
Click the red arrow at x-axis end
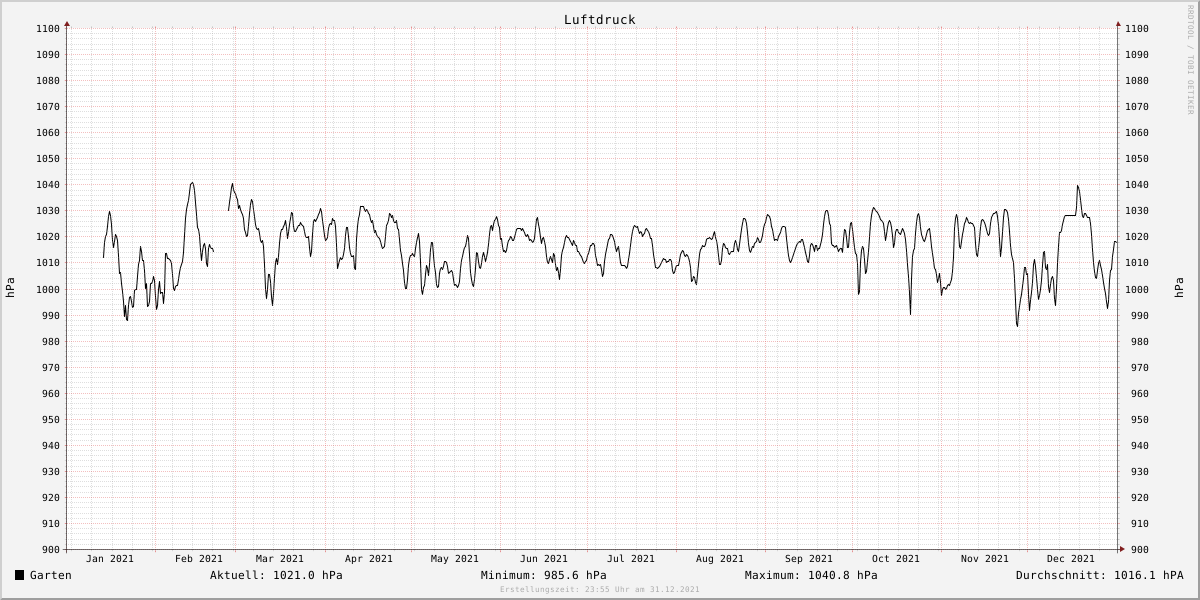(1121, 548)
